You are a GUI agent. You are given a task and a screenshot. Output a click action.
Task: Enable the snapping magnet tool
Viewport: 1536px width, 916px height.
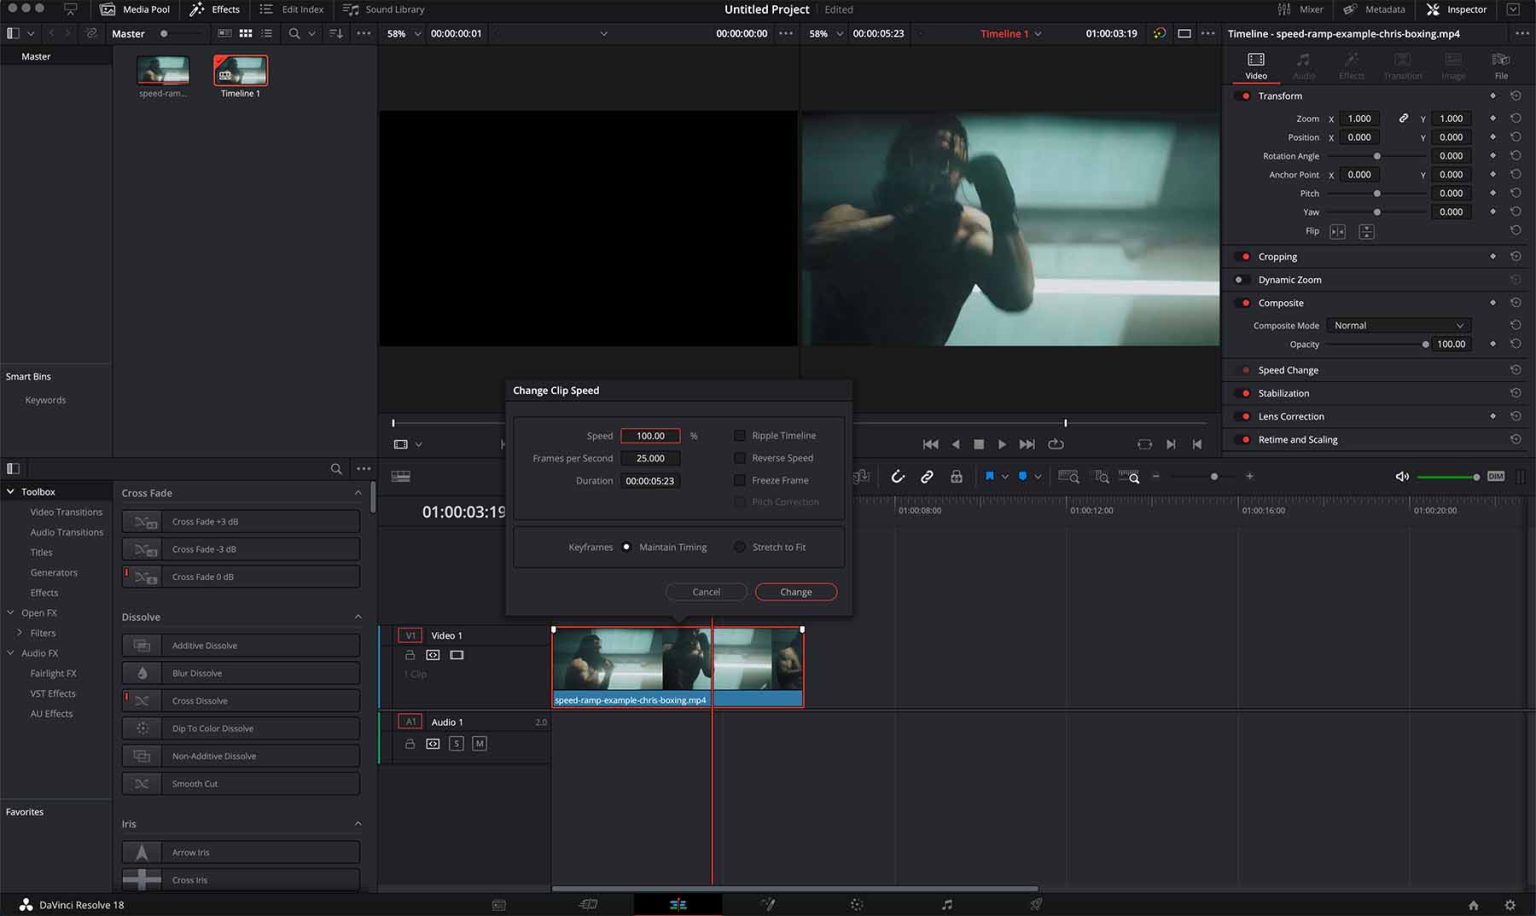click(x=897, y=477)
